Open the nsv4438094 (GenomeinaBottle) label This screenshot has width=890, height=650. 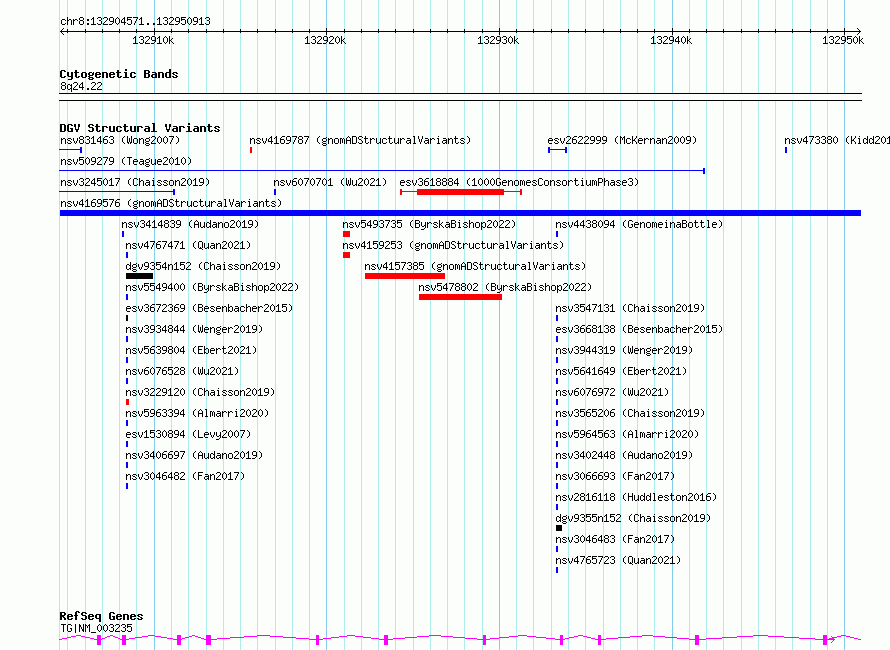[639, 224]
